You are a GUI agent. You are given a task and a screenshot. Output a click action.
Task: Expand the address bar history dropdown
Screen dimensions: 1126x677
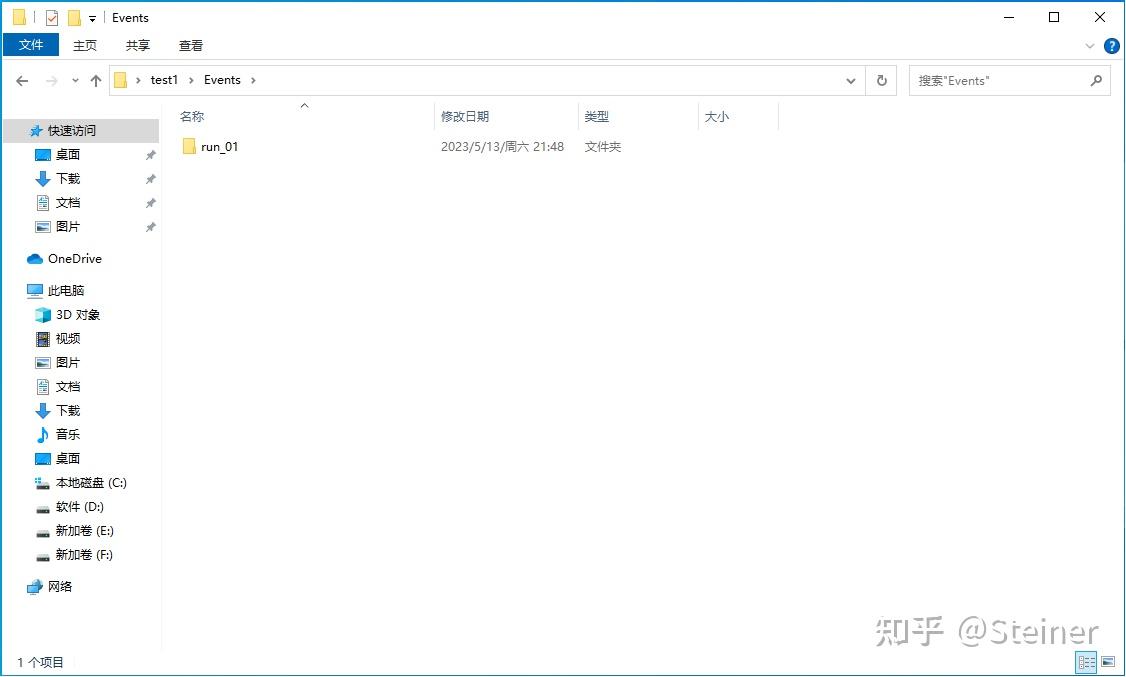tap(850, 80)
